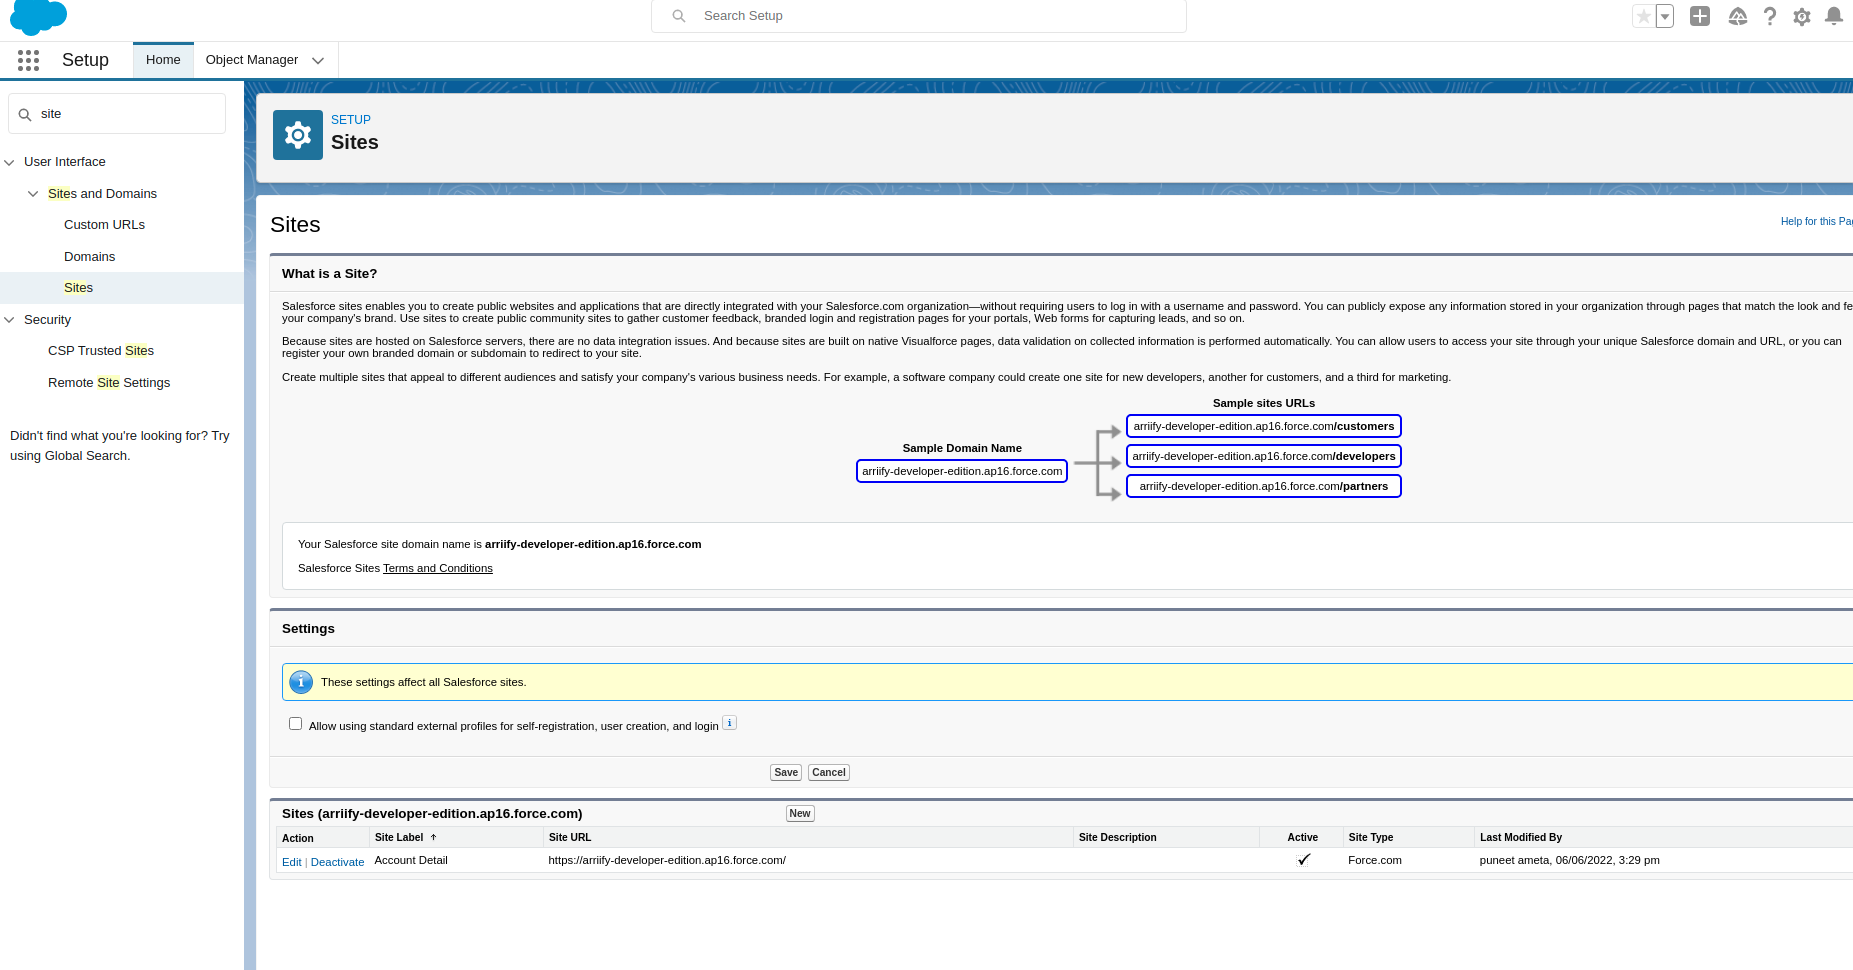Click magnifier icon in Quick Find box
The width and height of the screenshot is (1853, 970).
click(25, 115)
